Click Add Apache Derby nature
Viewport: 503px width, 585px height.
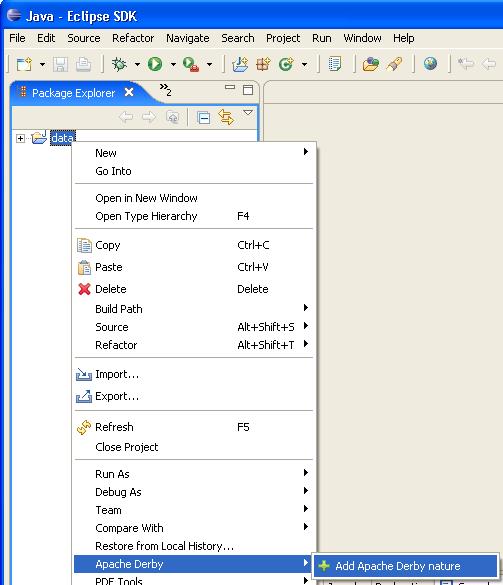tap(405, 566)
